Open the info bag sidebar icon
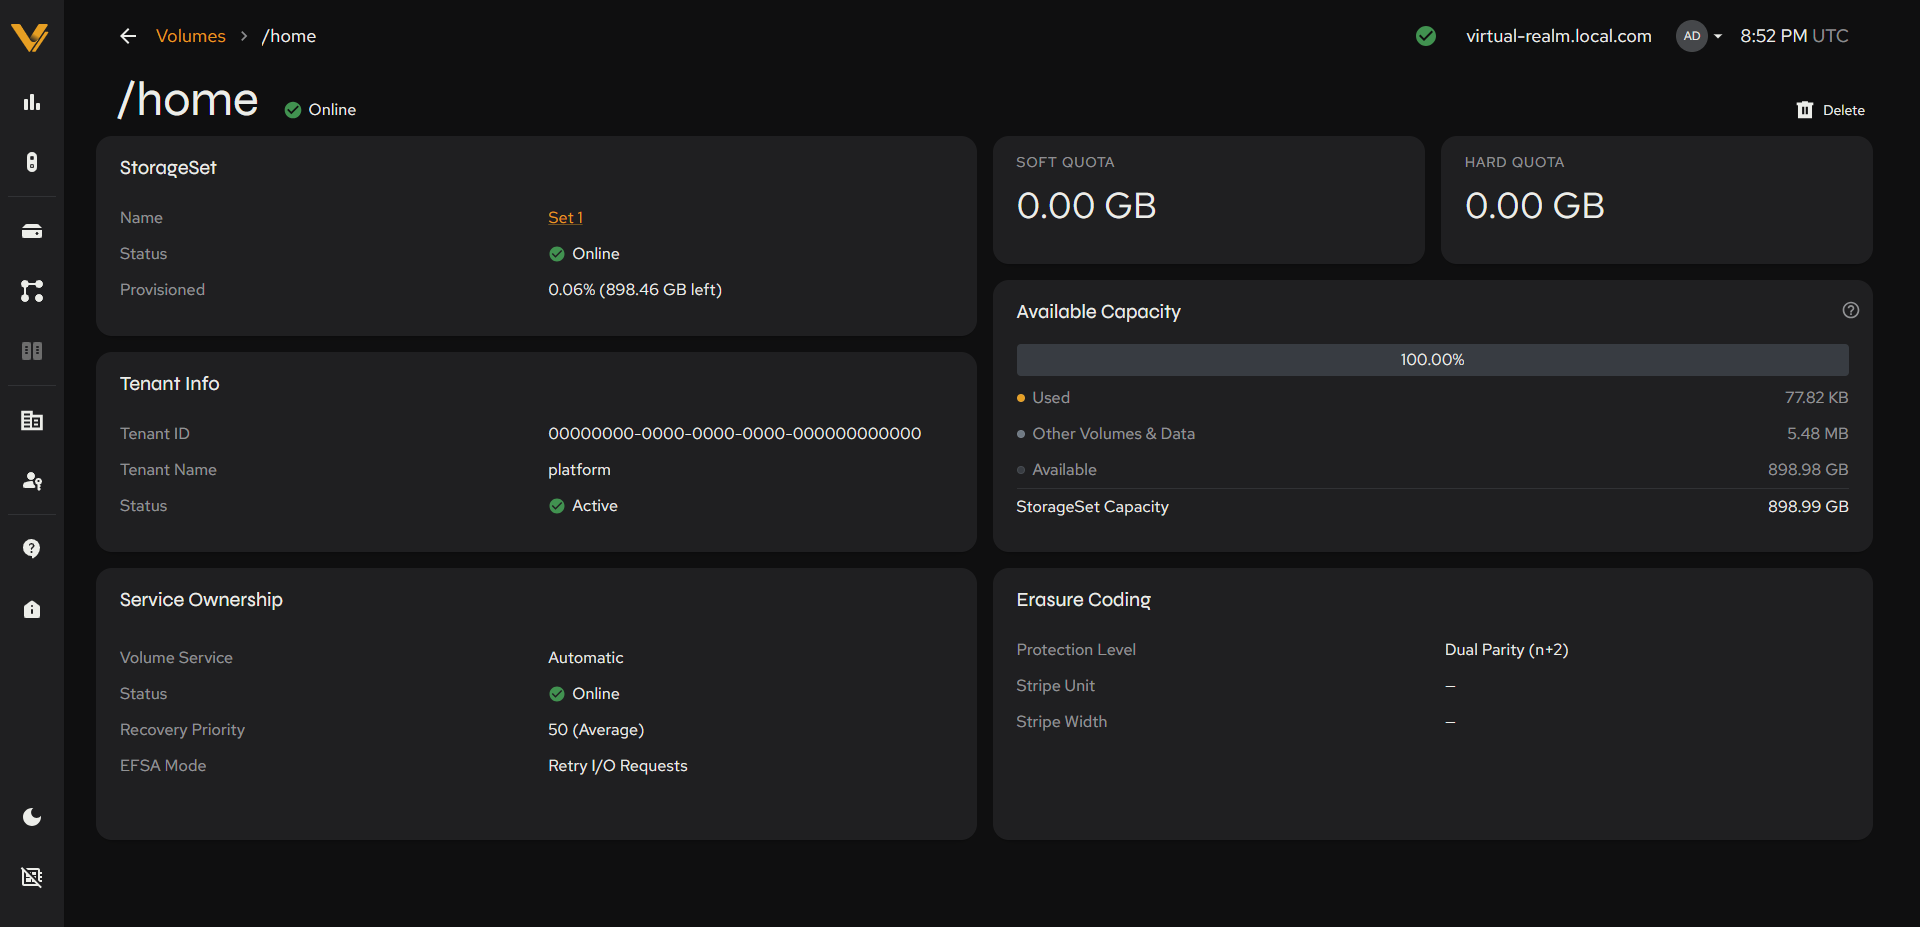 [32, 609]
